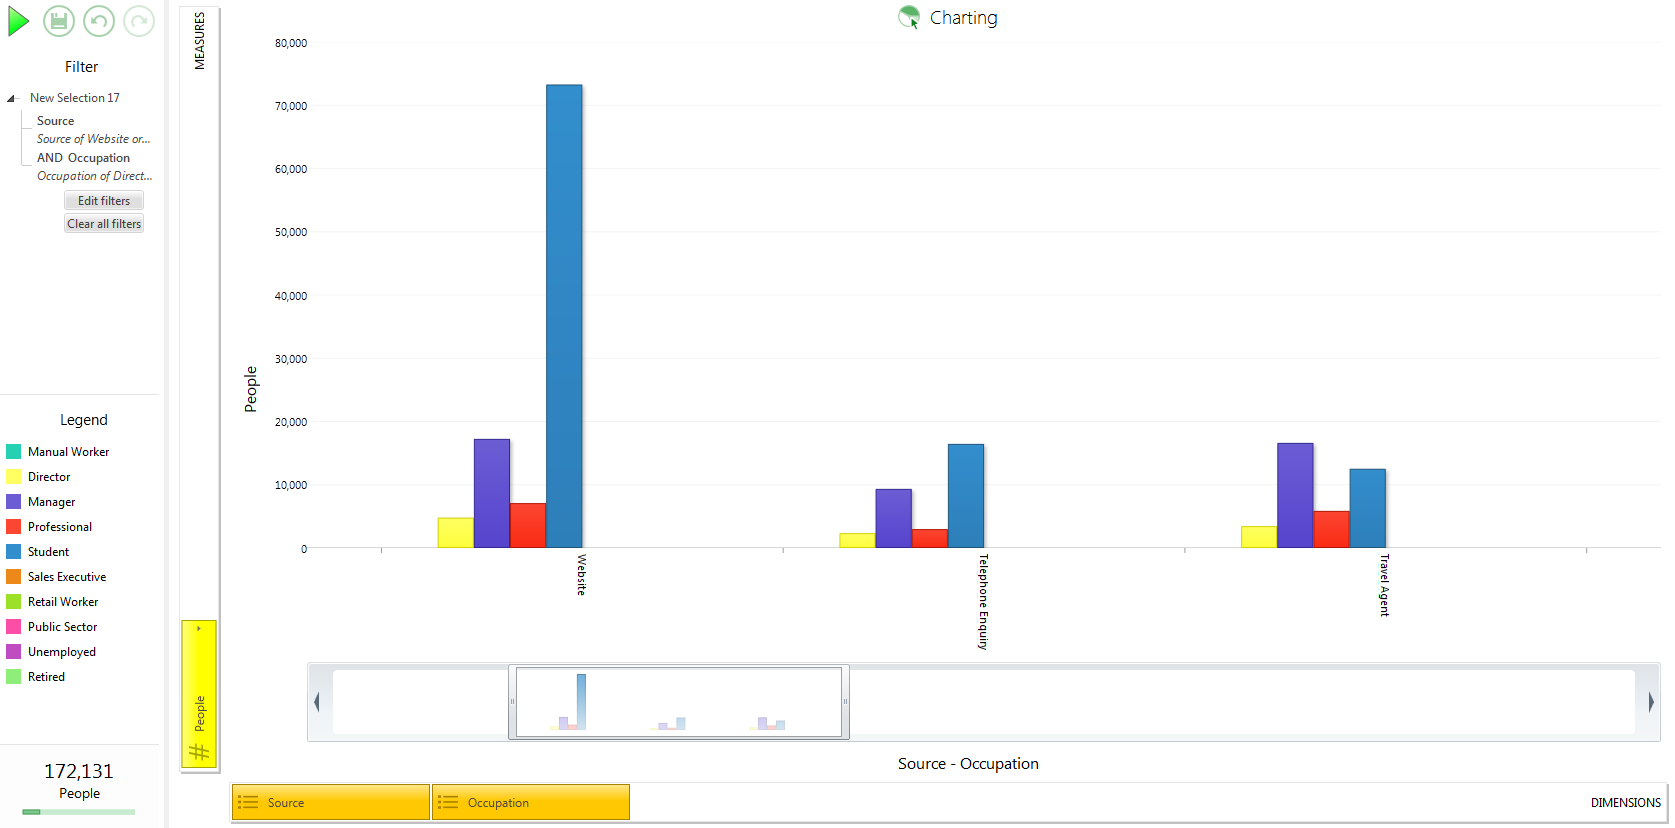Click Travel Agent Professional red bar

pyautogui.click(x=1331, y=530)
